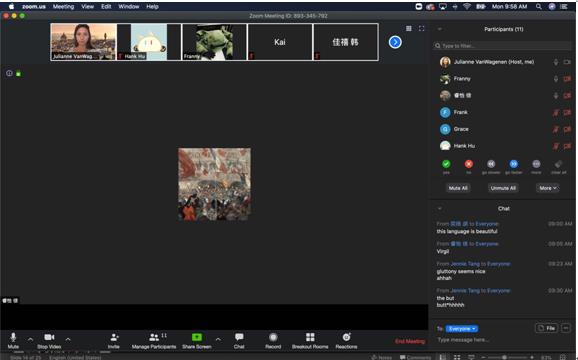Open the Meeting menu in menu bar
The width and height of the screenshot is (578, 360).
tap(63, 6)
